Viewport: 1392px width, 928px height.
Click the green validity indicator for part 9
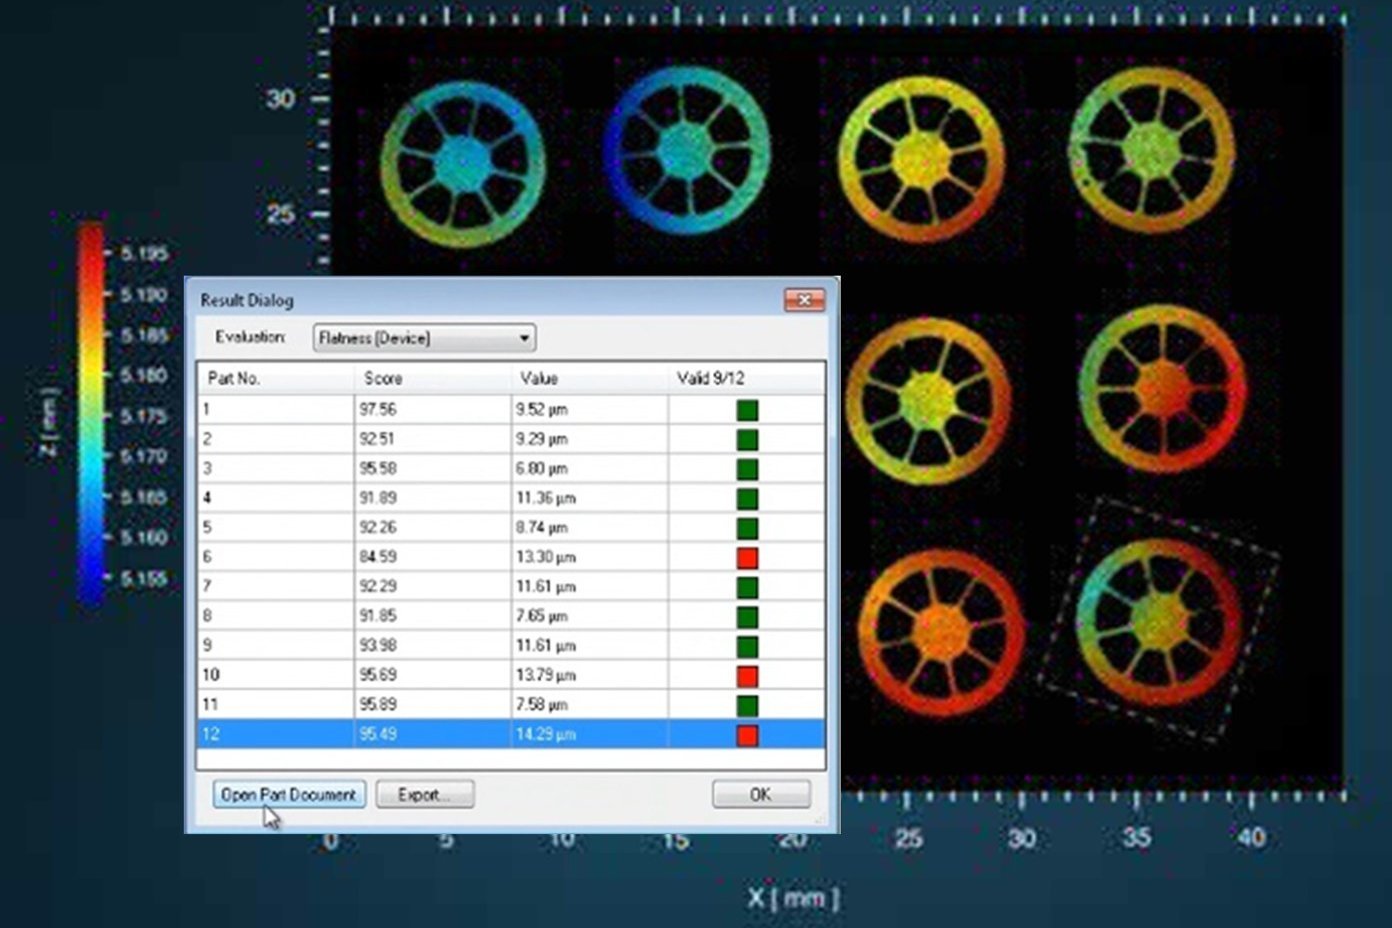(x=748, y=645)
